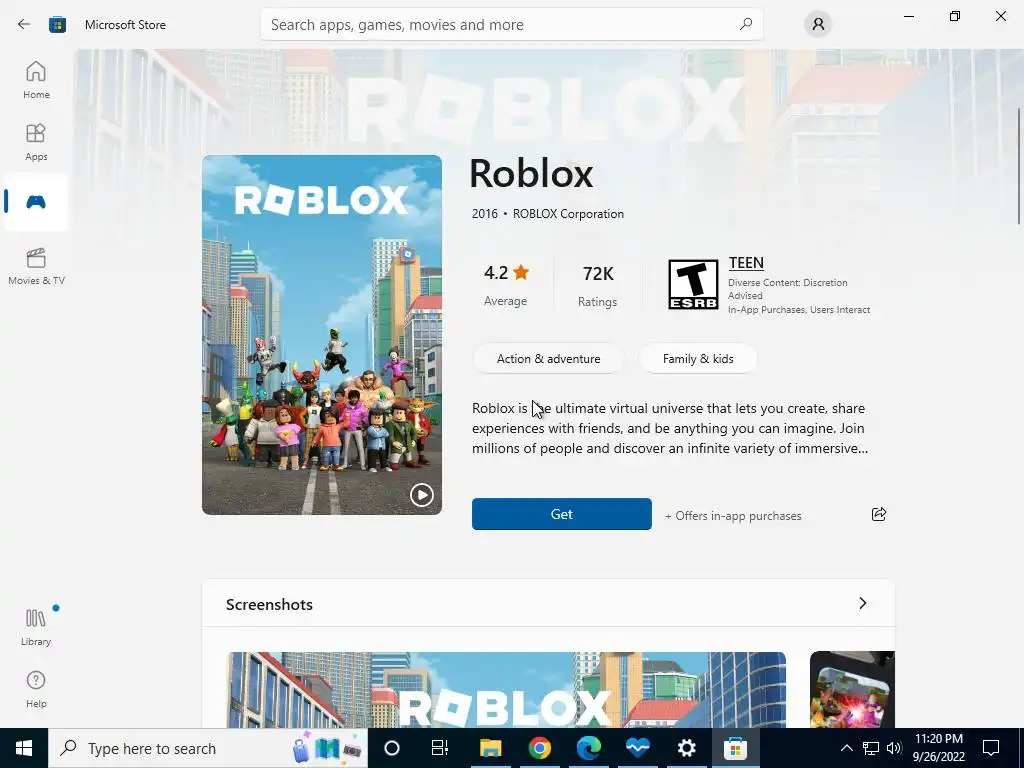This screenshot has width=1024, height=768.
Task: Launch Google Chrome from taskbar
Action: (539, 748)
